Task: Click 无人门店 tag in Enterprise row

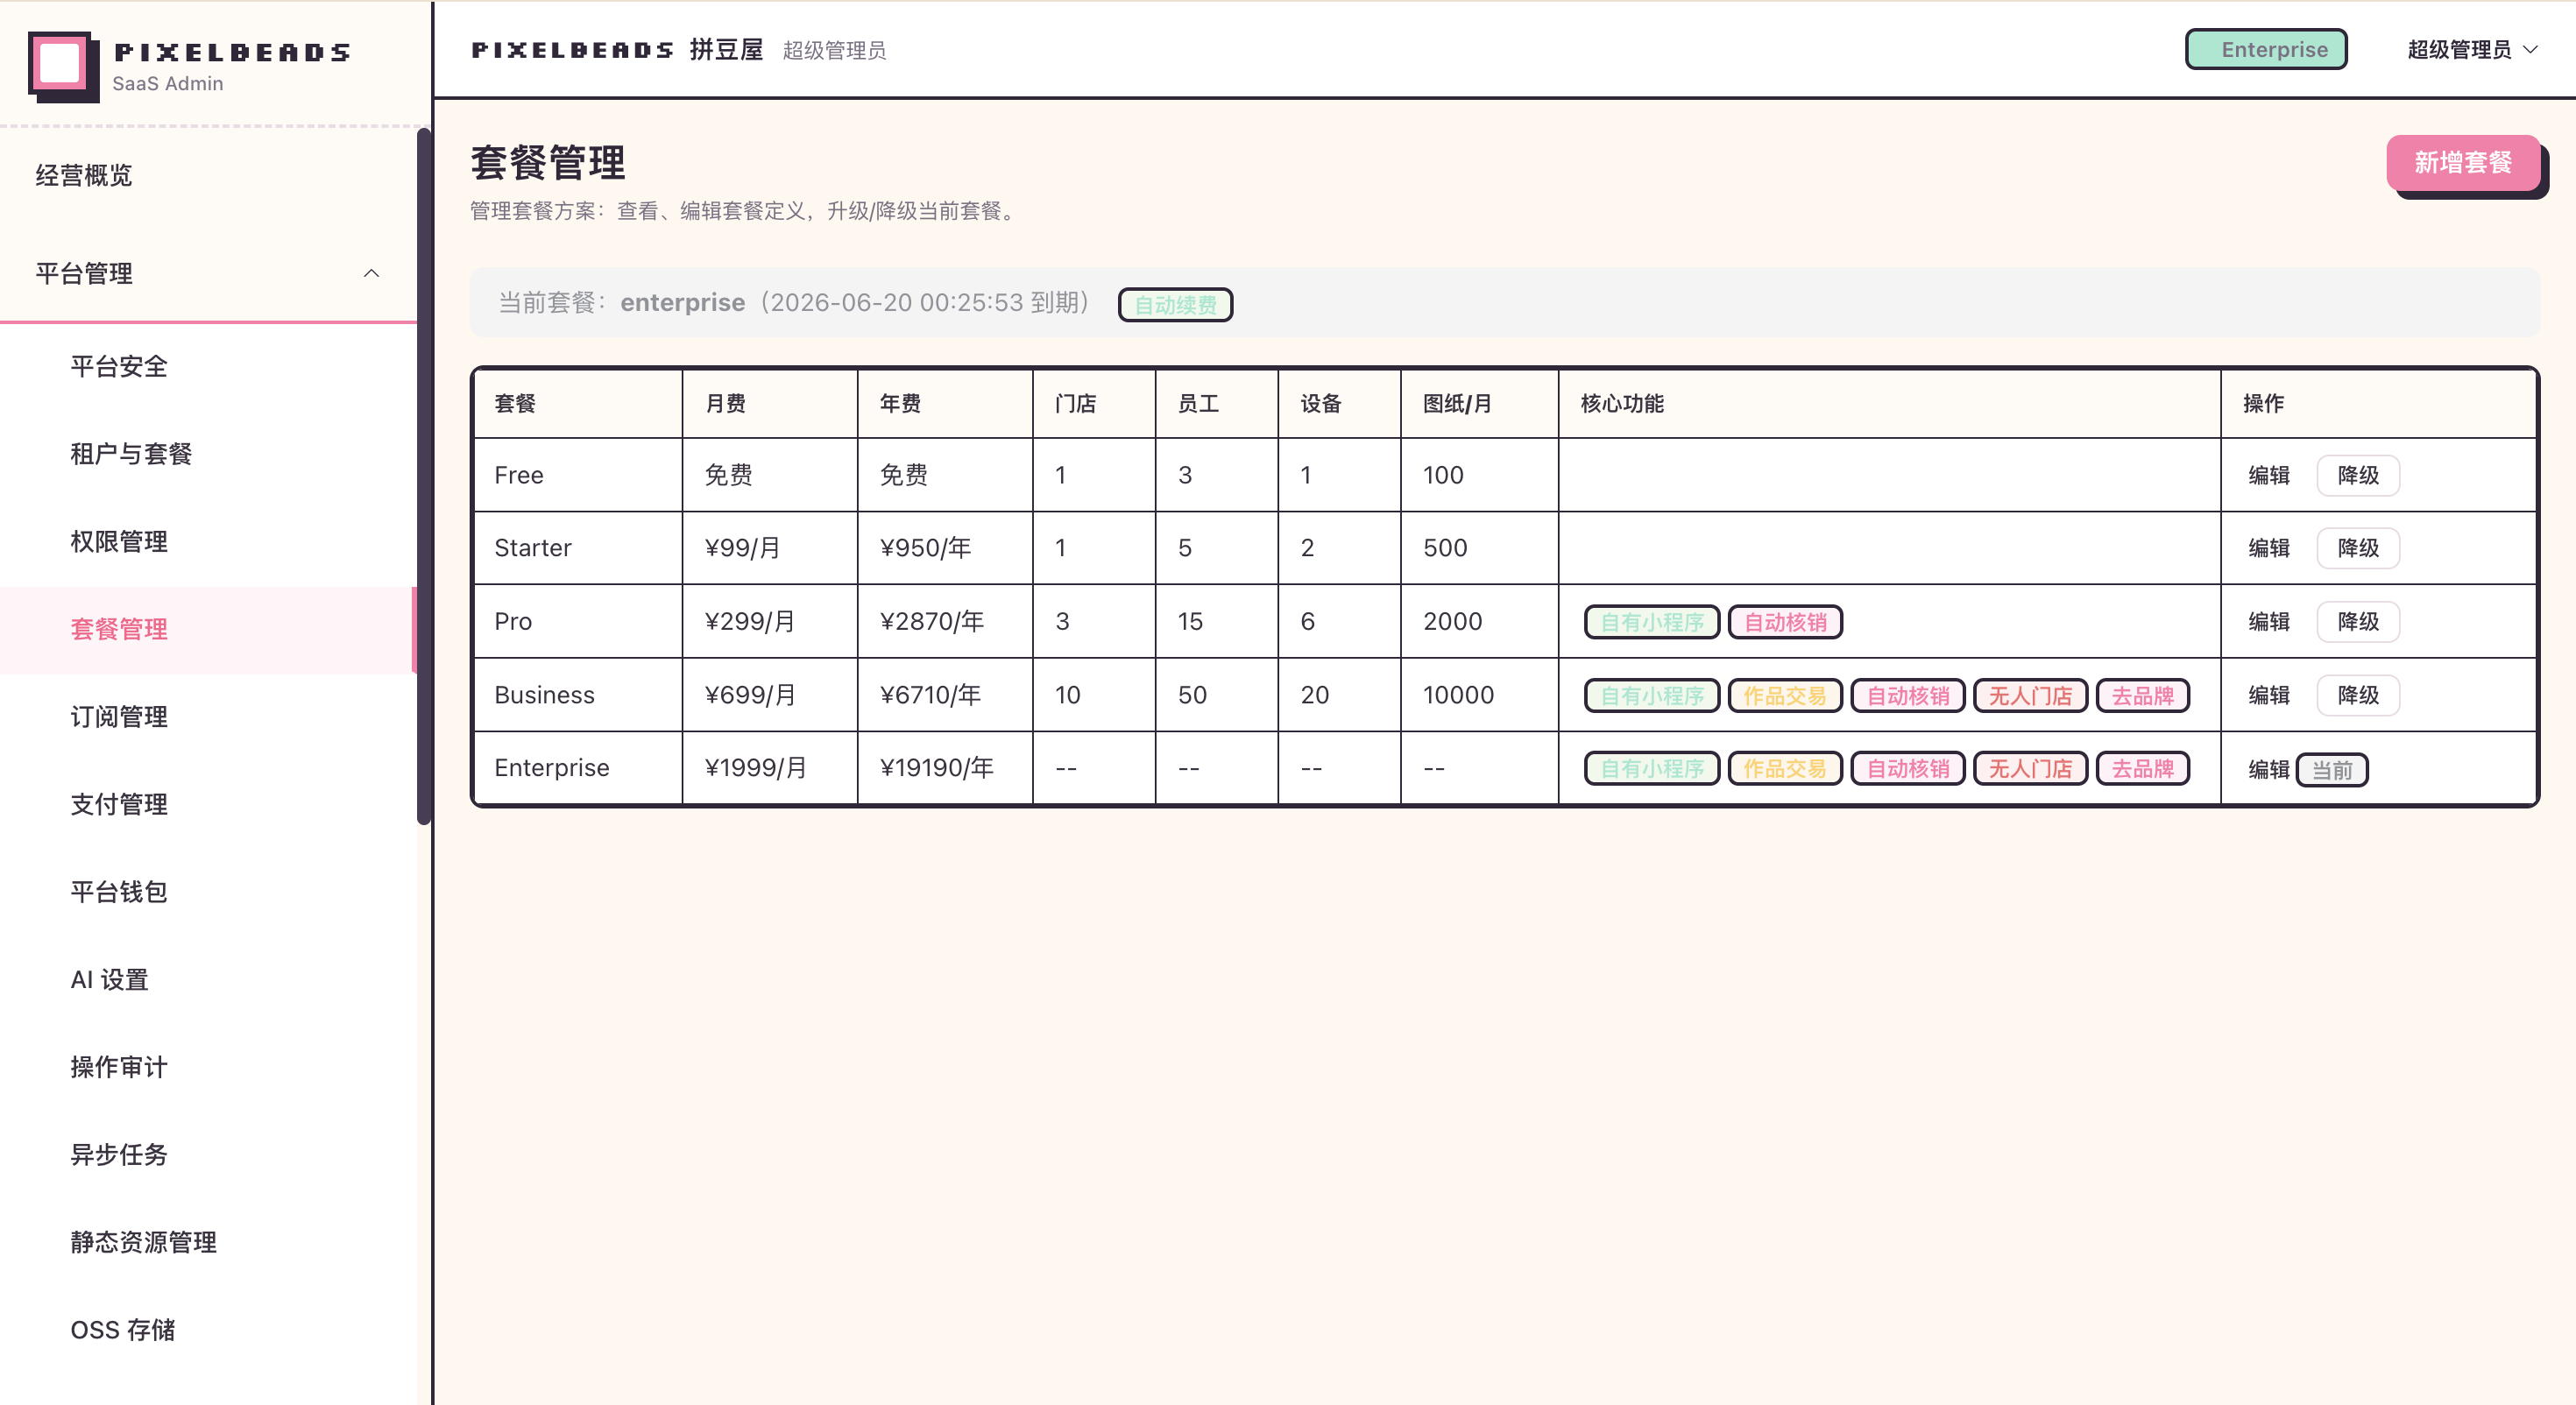Action: pos(2030,768)
